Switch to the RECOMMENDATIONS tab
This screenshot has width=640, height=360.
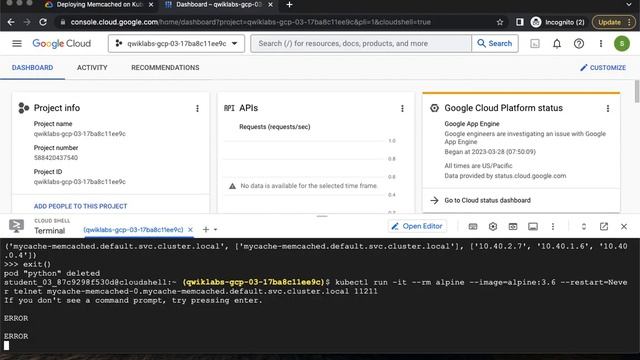coord(165,68)
